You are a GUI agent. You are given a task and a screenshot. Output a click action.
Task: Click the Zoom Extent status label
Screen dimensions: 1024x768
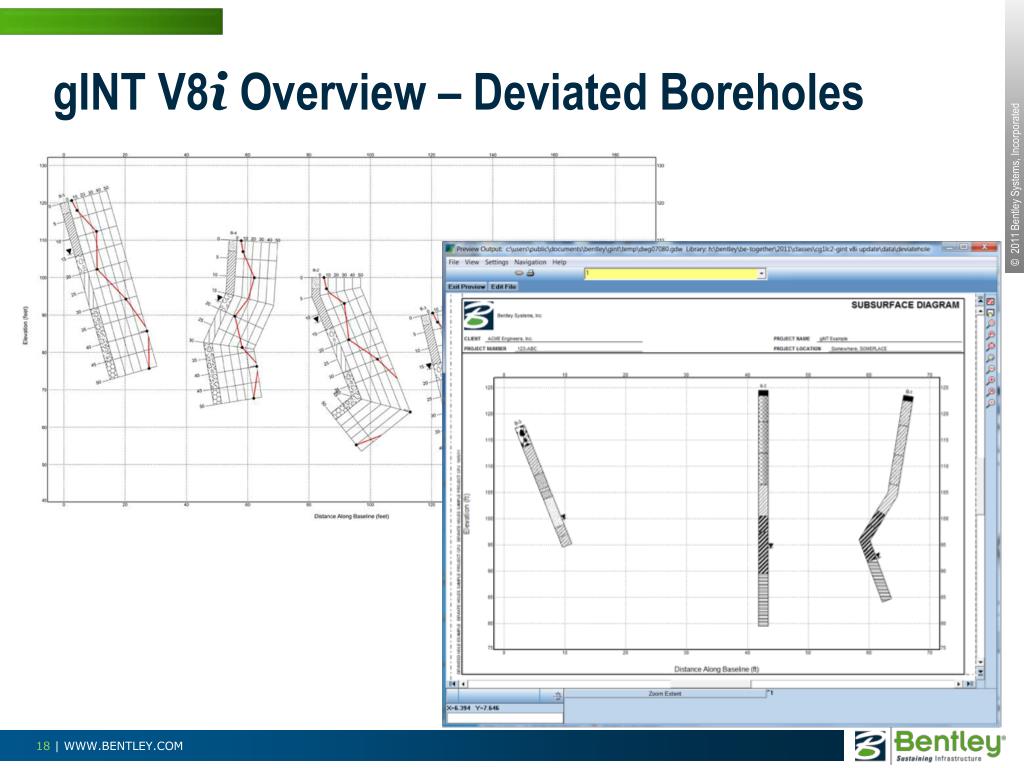[665, 694]
